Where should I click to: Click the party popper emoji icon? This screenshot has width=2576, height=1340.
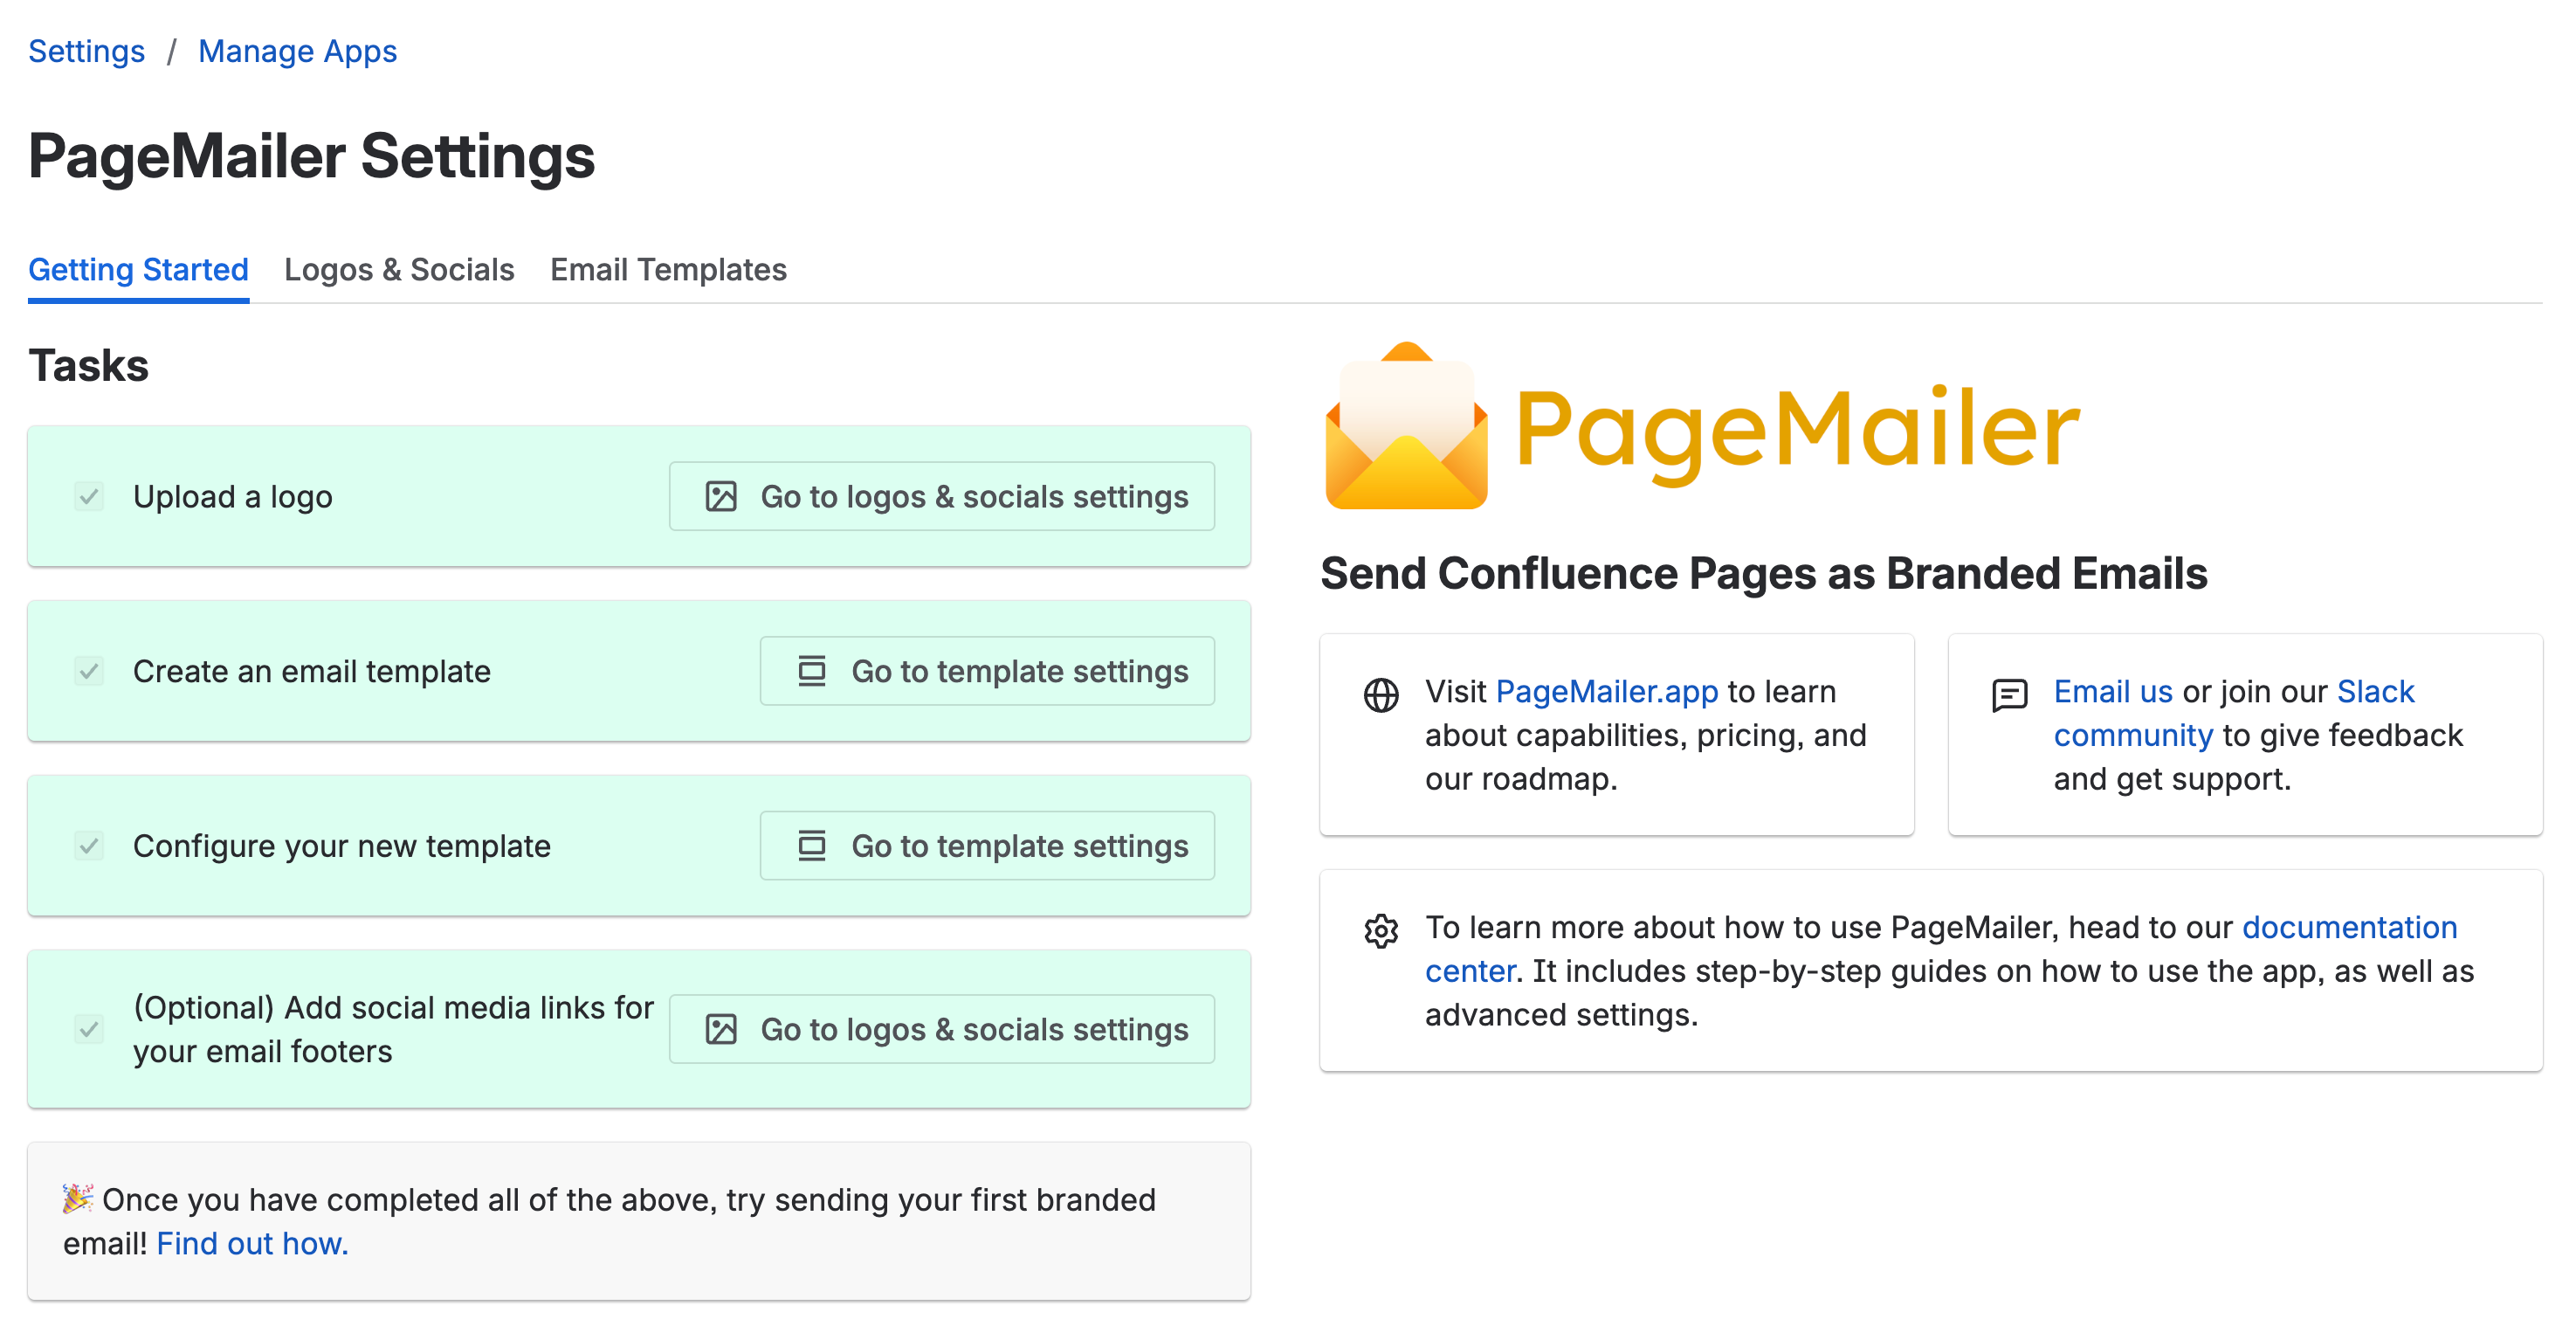tap(78, 1198)
